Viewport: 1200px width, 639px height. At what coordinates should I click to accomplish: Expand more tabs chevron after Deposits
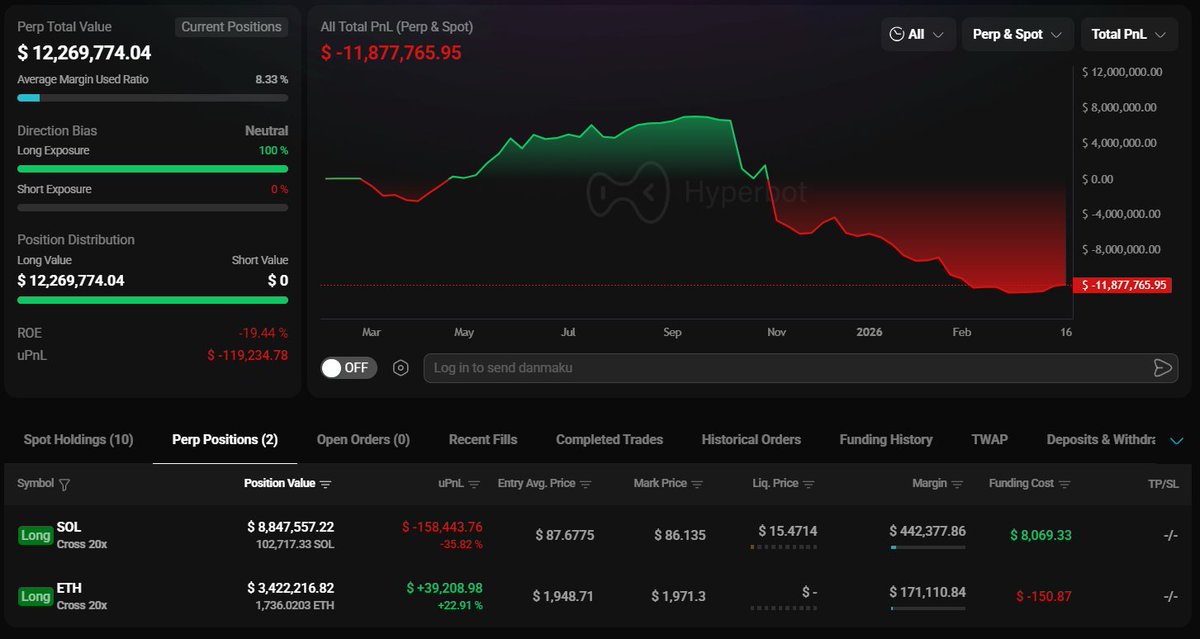pyautogui.click(x=1176, y=440)
